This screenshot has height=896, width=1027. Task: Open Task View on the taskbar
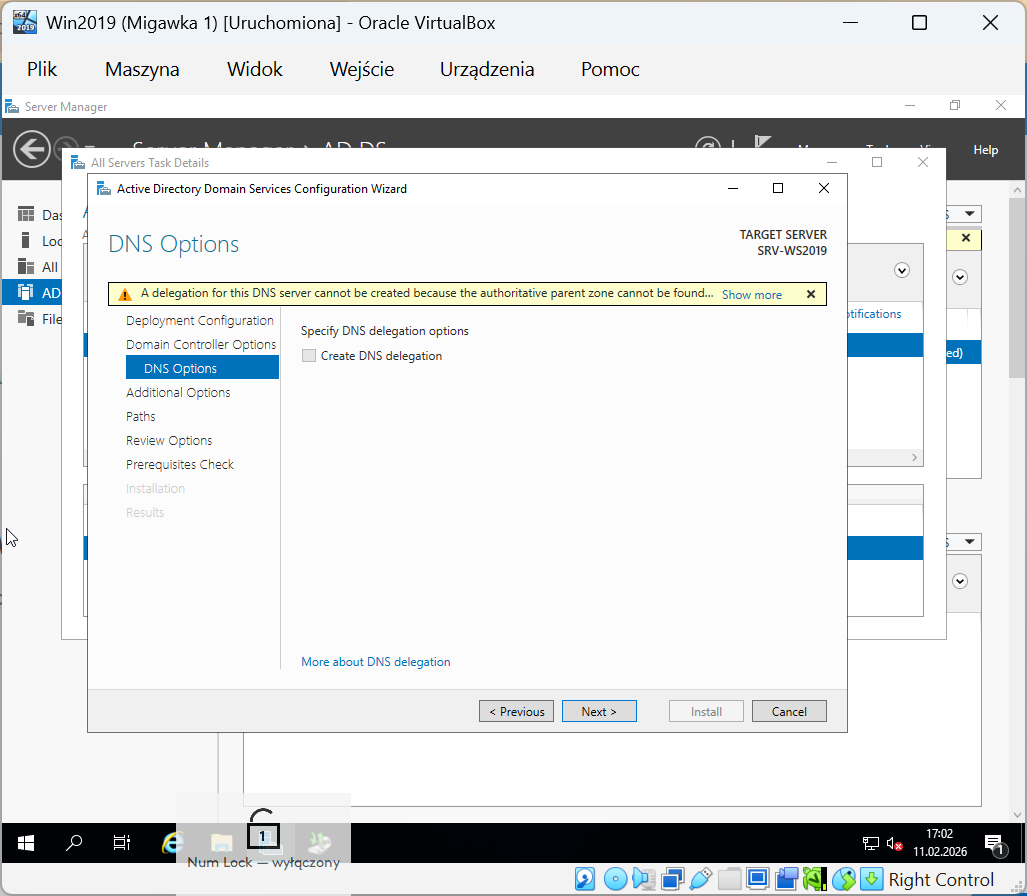(x=121, y=842)
